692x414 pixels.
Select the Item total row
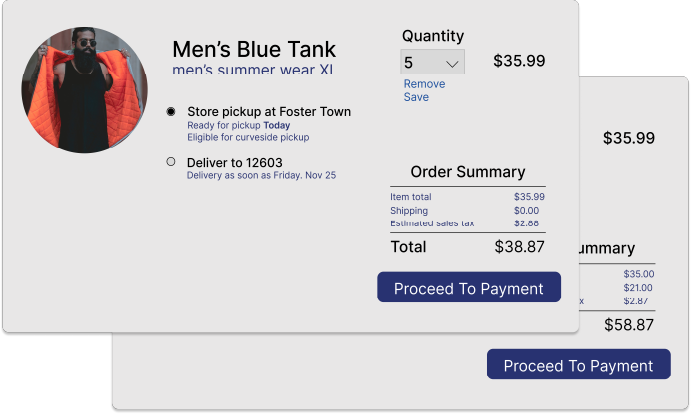point(467,197)
